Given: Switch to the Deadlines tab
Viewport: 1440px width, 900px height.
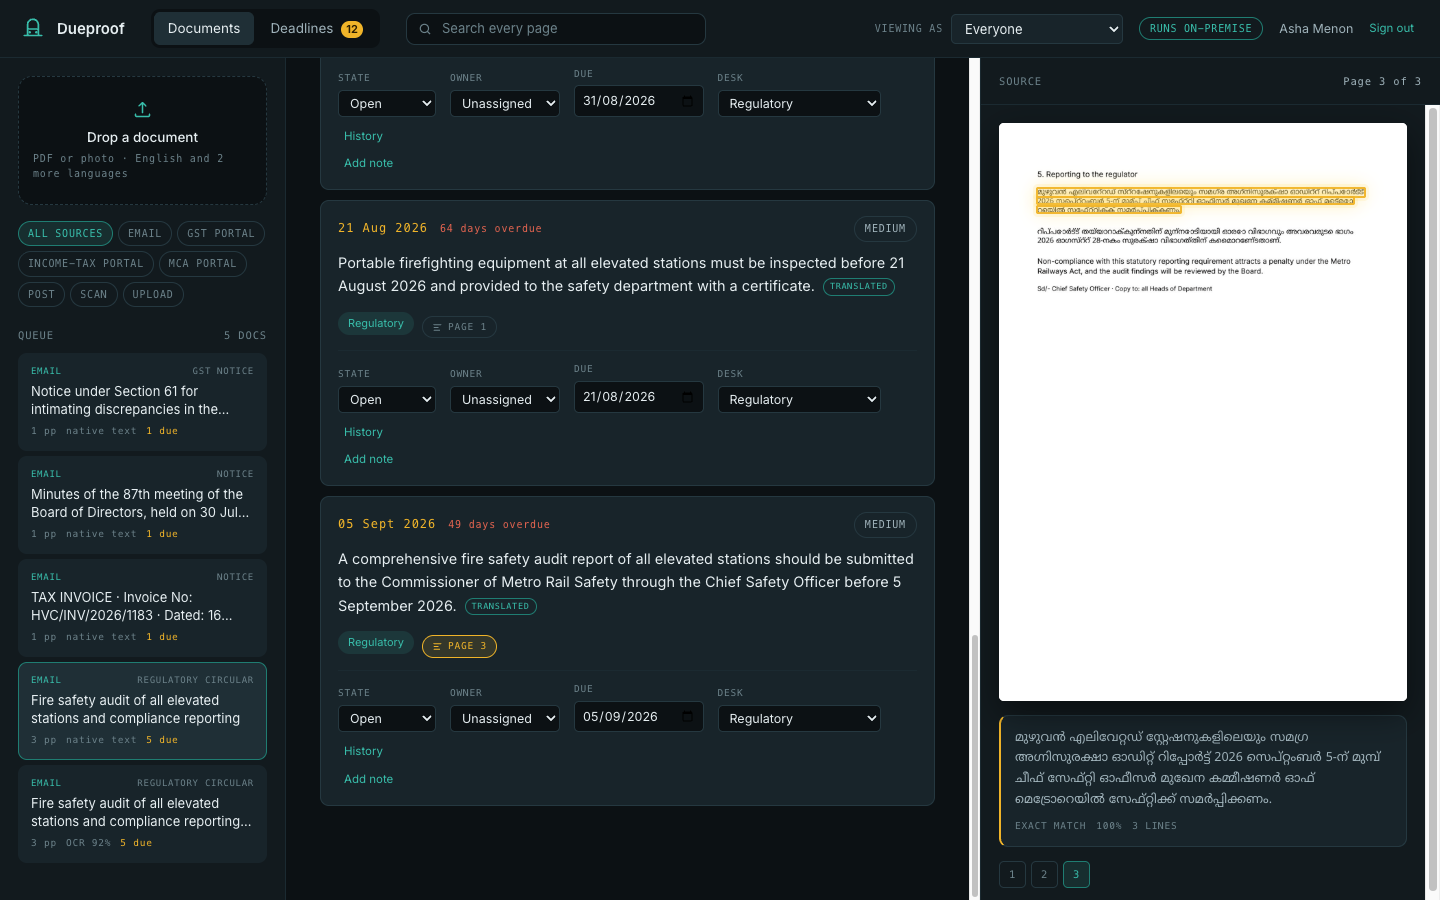Looking at the screenshot, I should 316,29.
